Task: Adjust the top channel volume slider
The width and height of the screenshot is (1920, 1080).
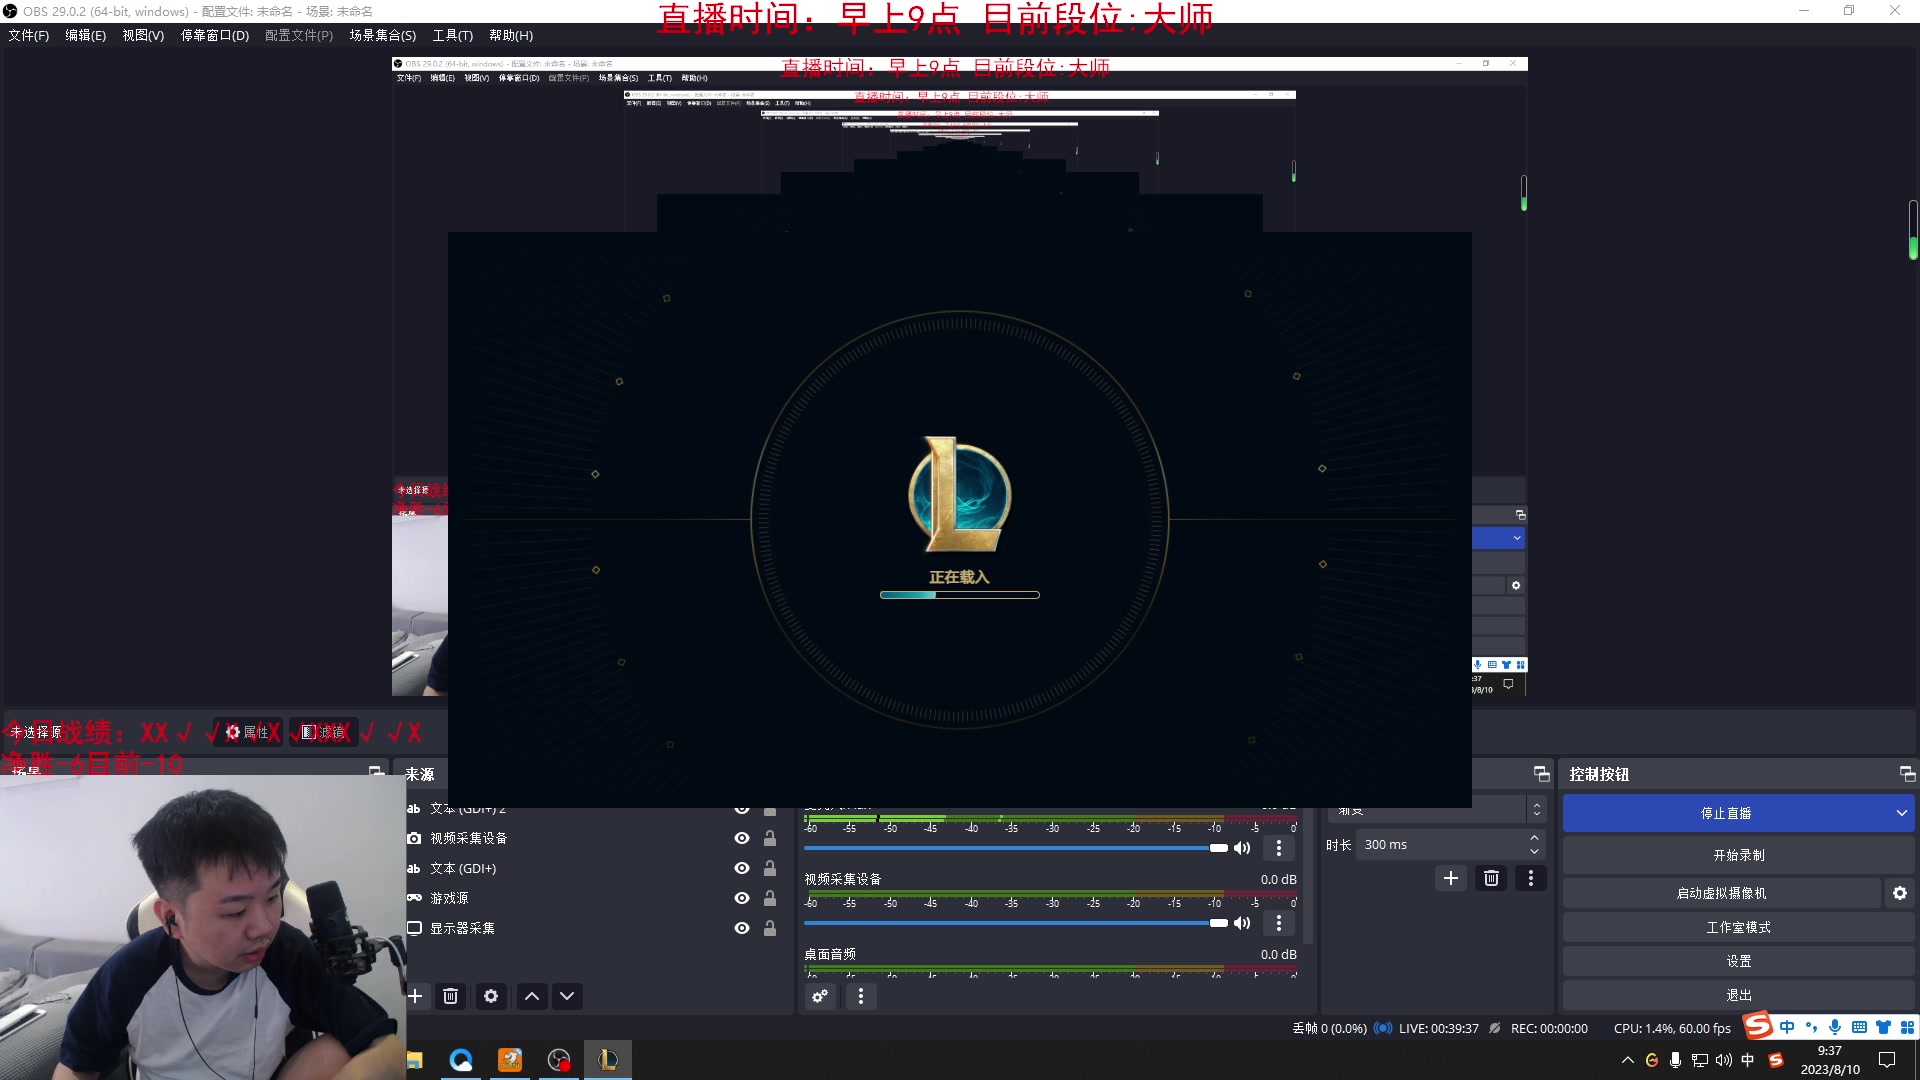Action: 1016,848
